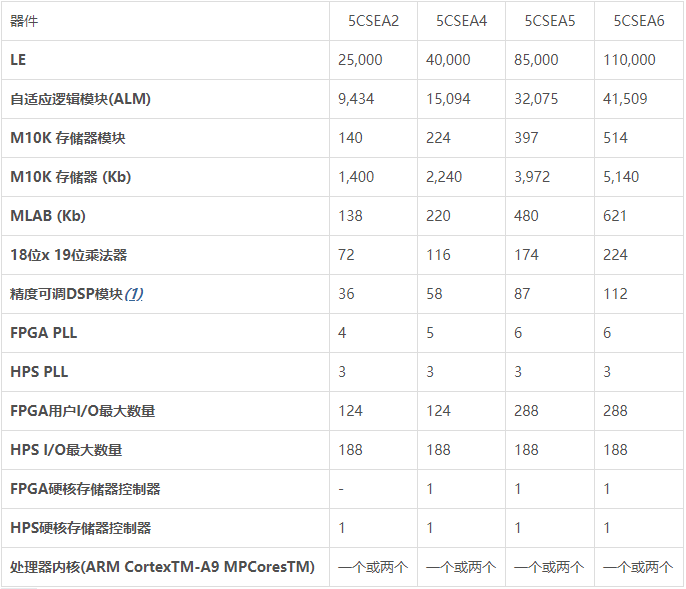Screen dimensions: 686x589
Task: Click the ALM value 9,434
Action: point(356,99)
